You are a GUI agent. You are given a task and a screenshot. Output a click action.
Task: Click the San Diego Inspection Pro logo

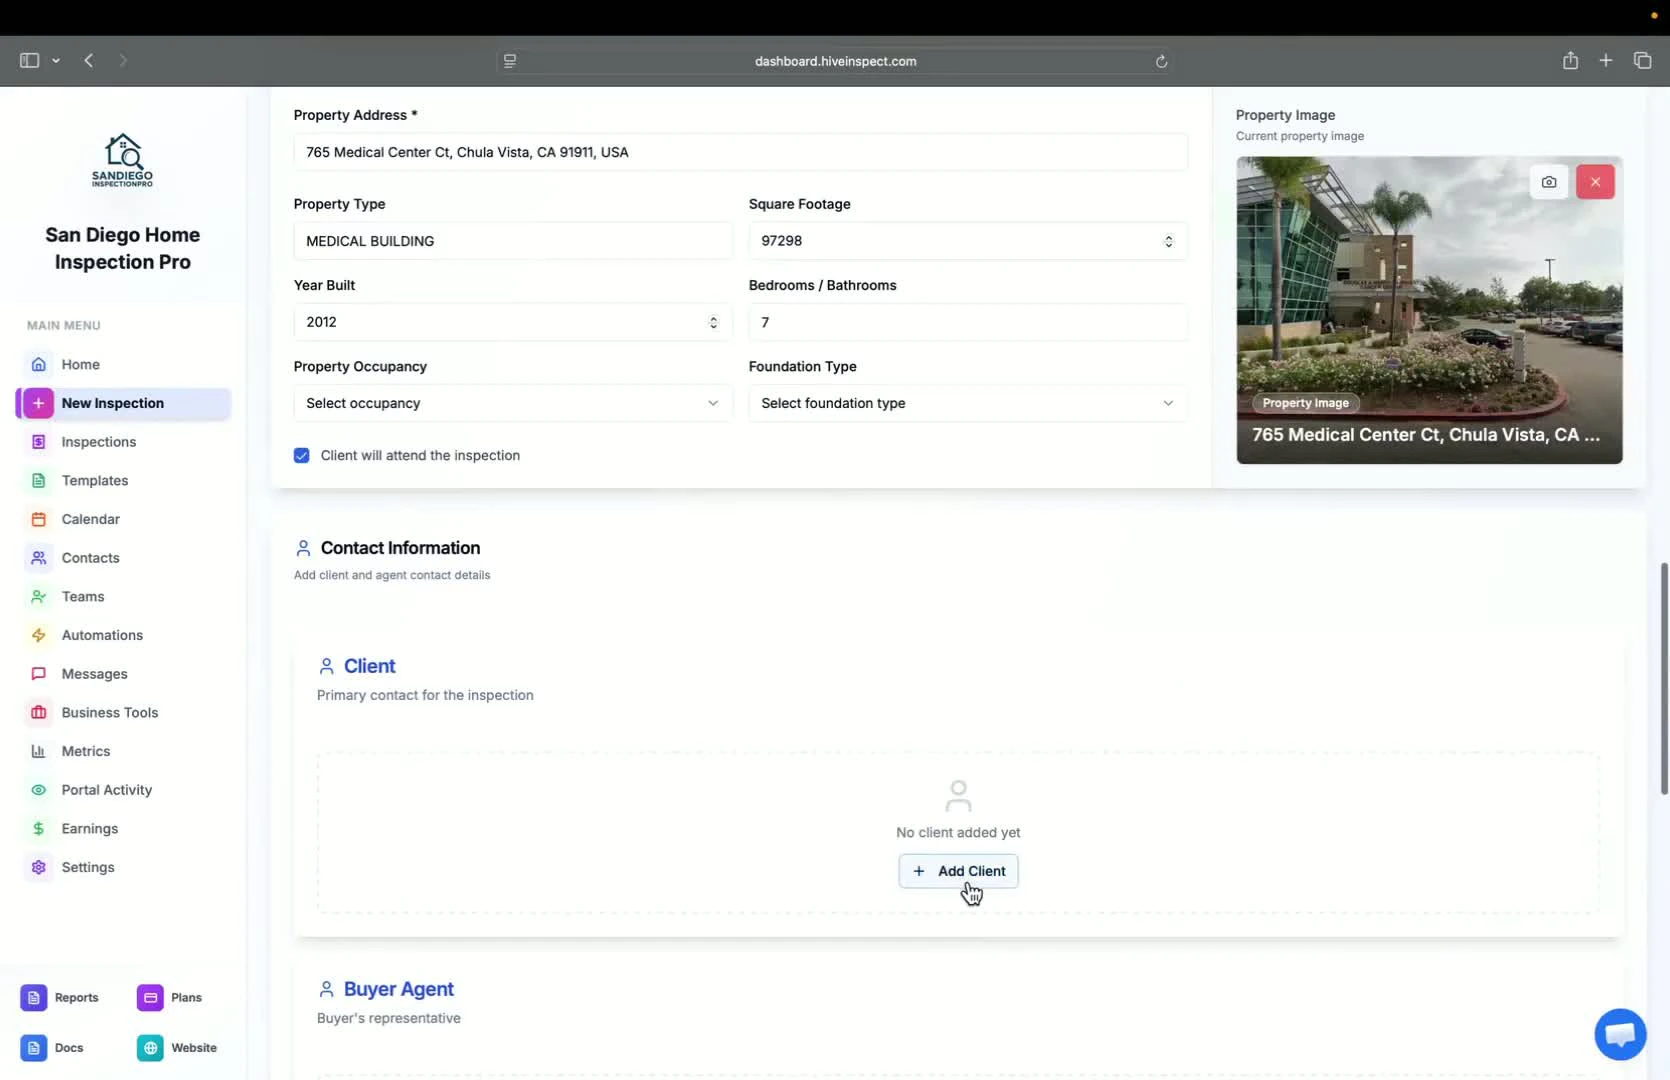point(122,161)
